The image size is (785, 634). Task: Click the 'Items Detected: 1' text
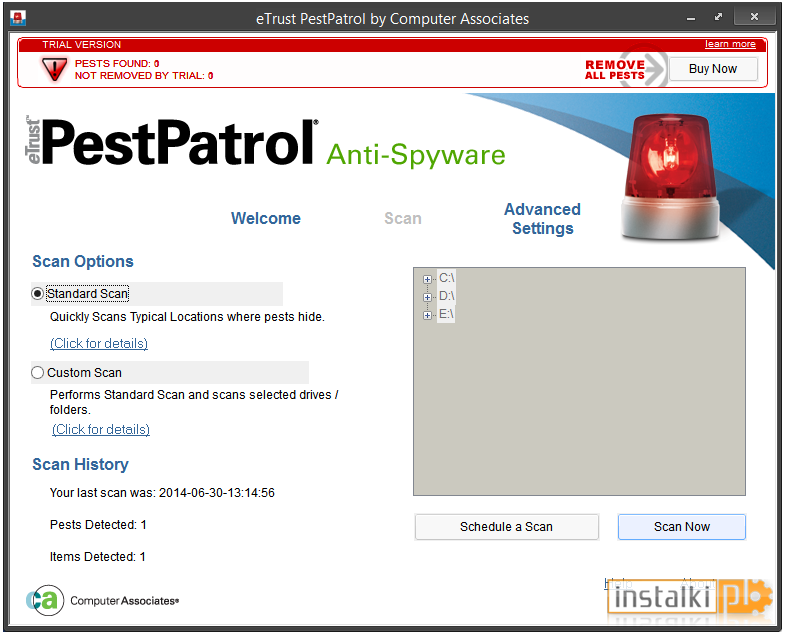click(98, 557)
